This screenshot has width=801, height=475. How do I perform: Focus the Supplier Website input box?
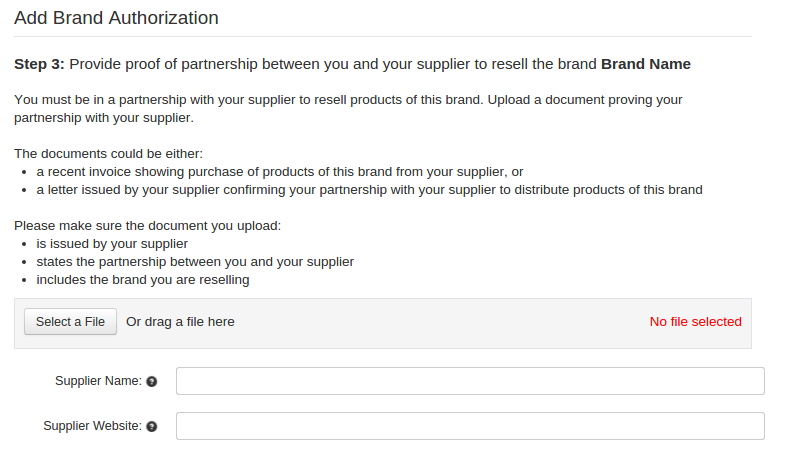tap(470, 426)
